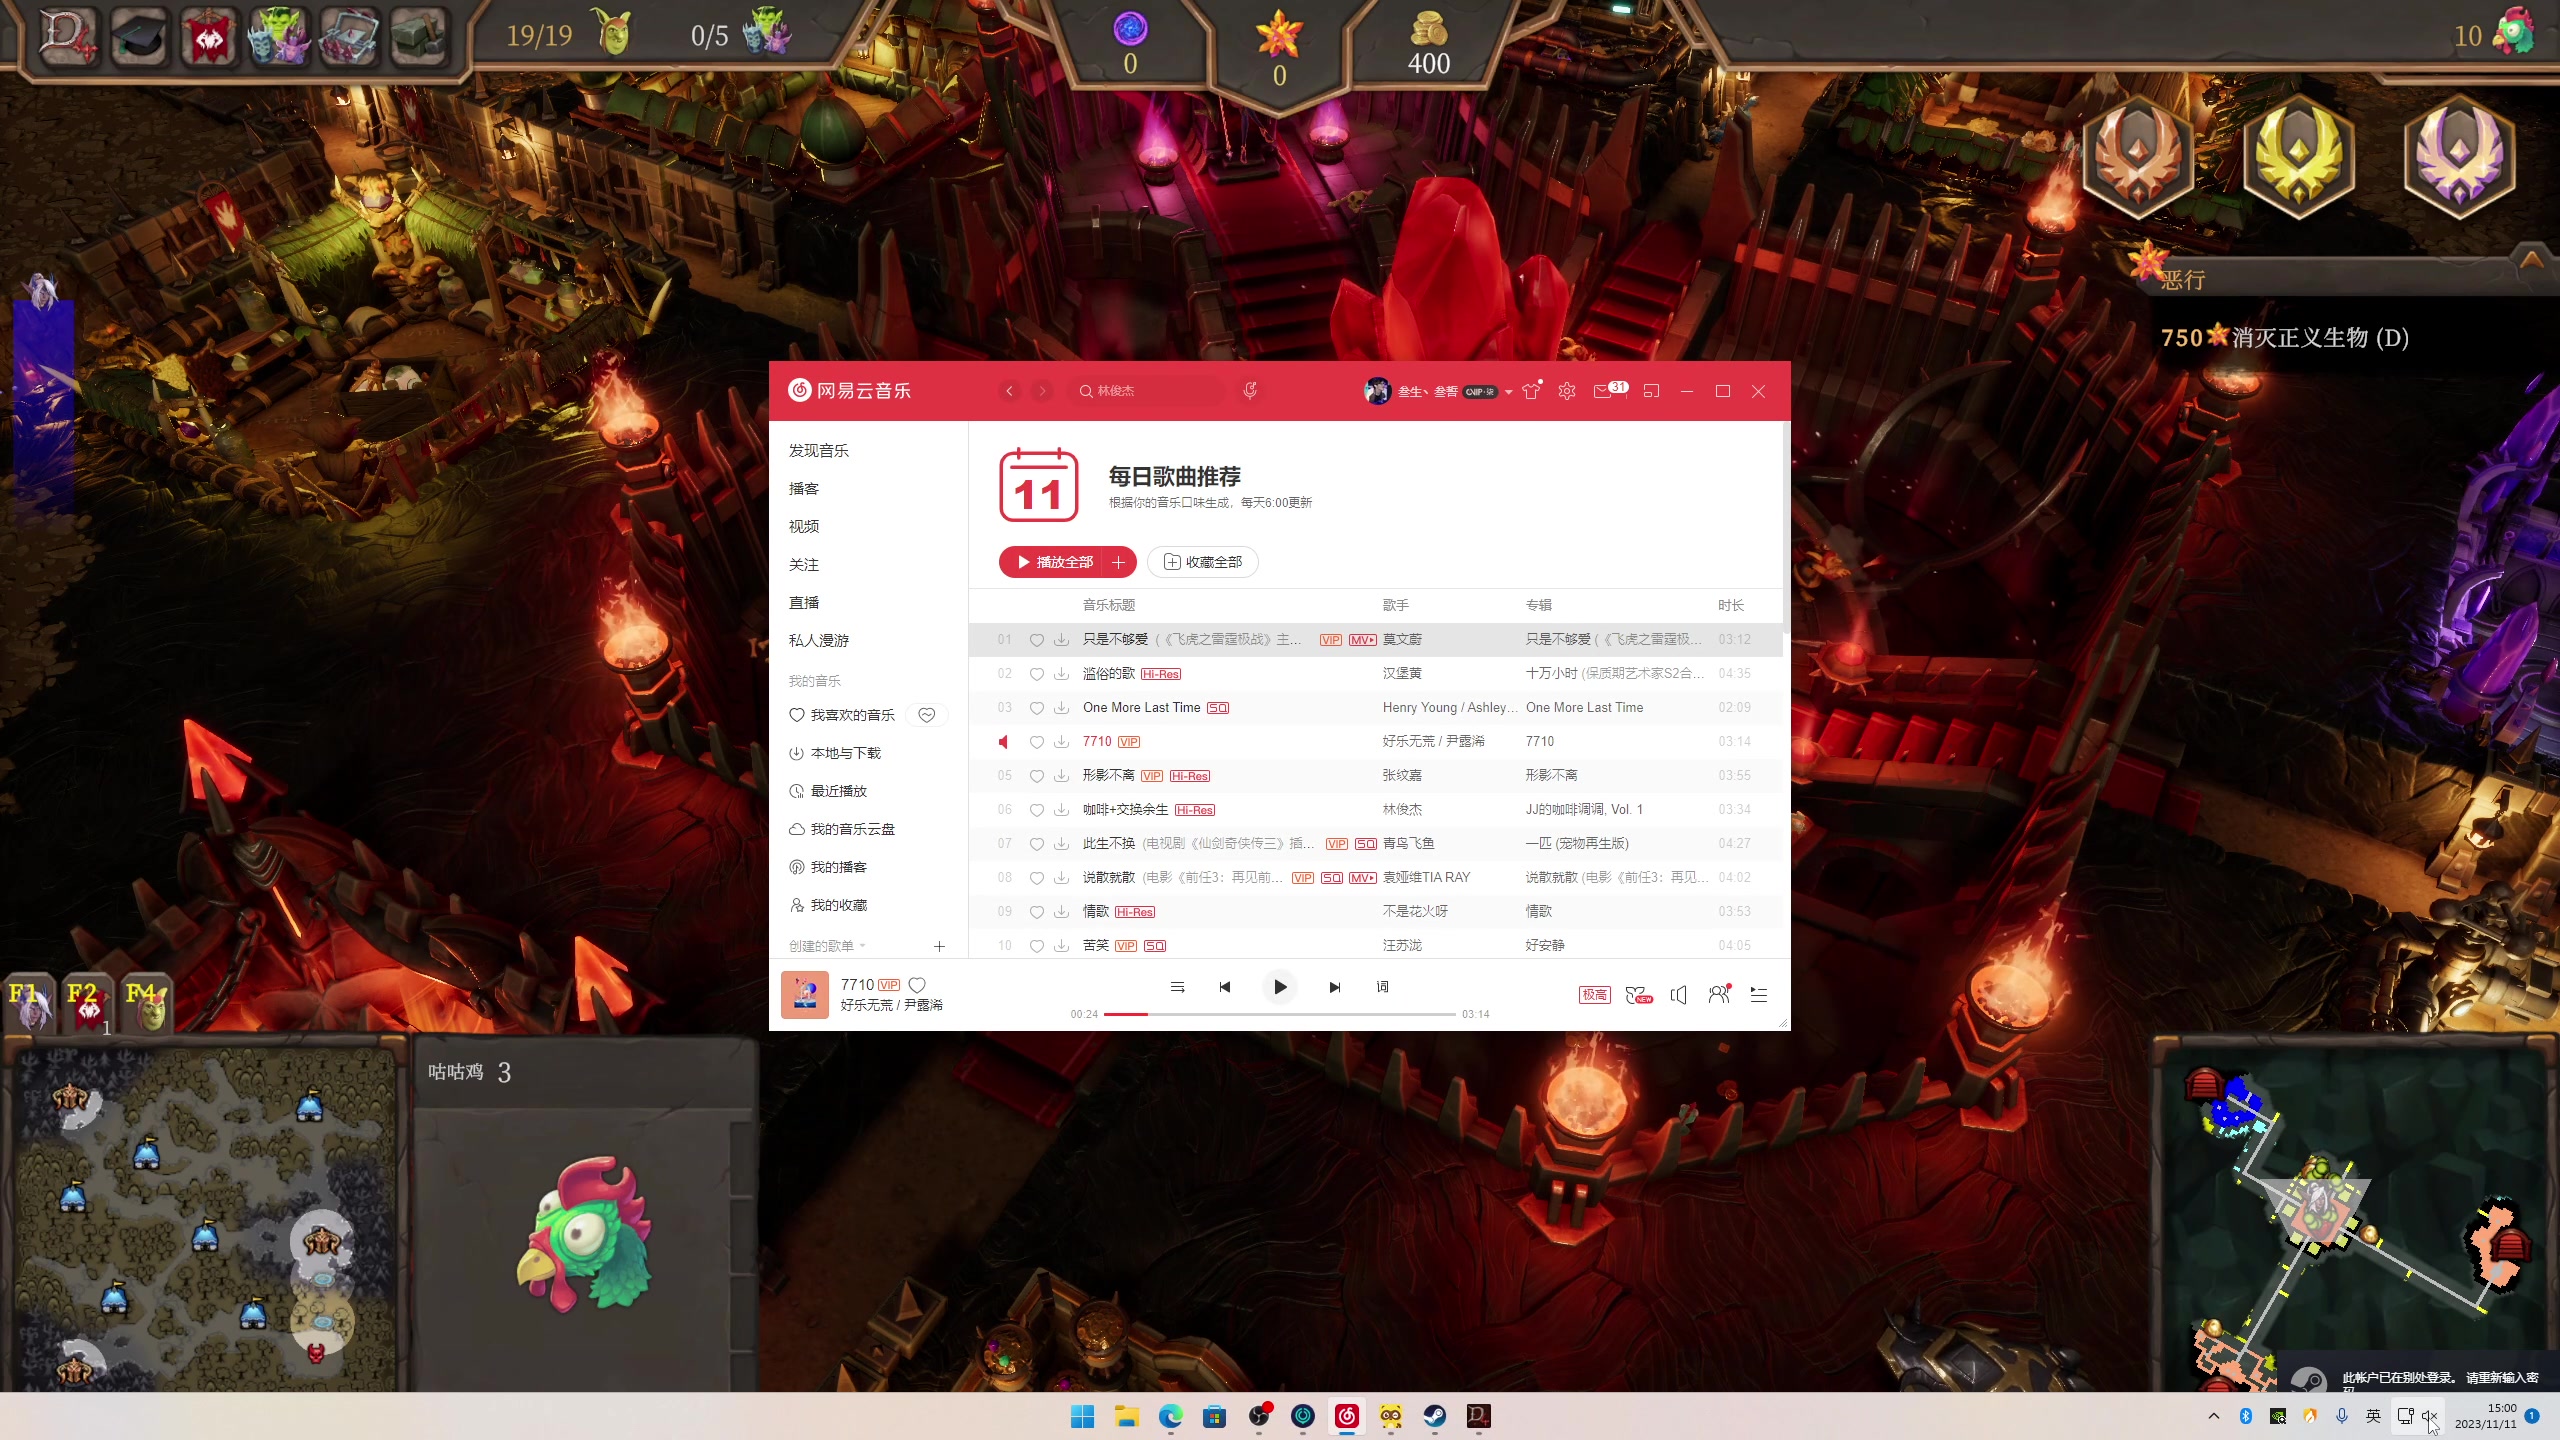Open sound quality 极高 selector
Viewport: 2560px width, 1440px height.
(x=1594, y=994)
